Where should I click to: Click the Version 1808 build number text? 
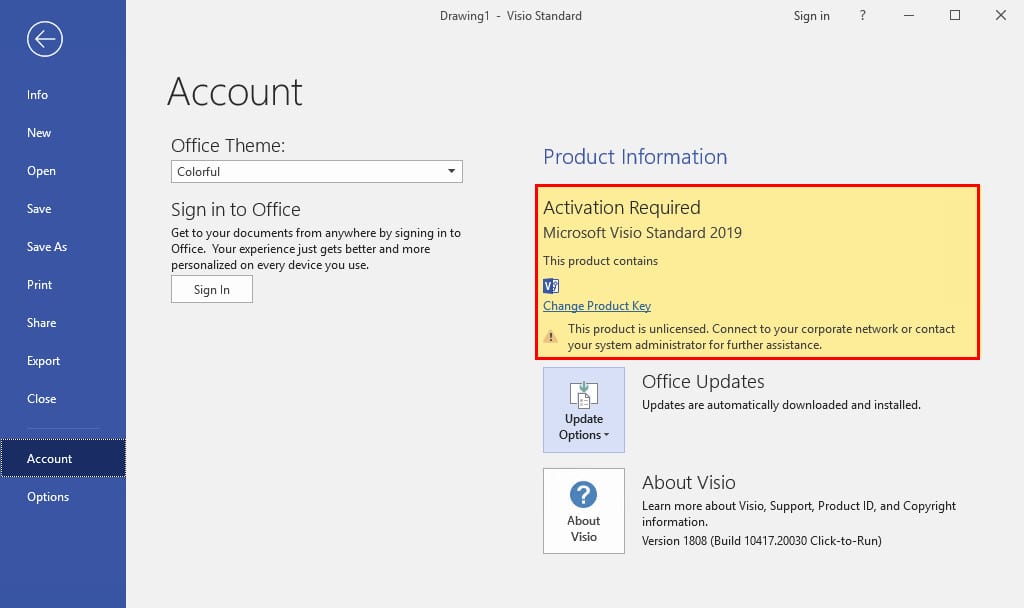click(x=761, y=541)
